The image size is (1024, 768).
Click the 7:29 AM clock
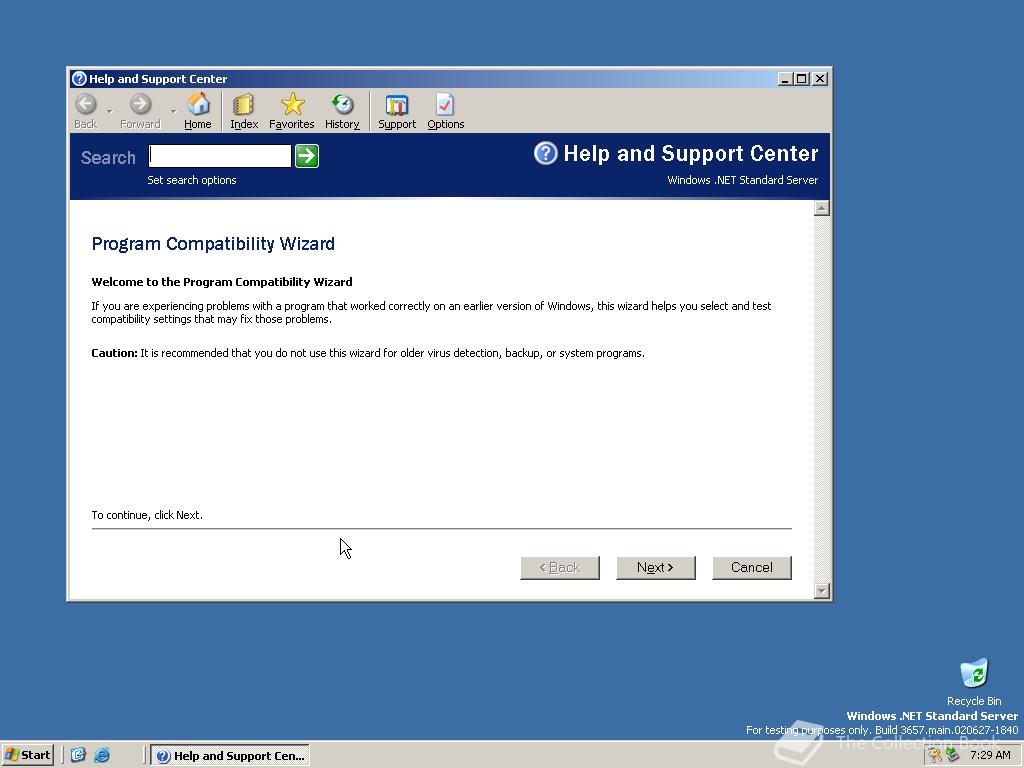[990, 755]
